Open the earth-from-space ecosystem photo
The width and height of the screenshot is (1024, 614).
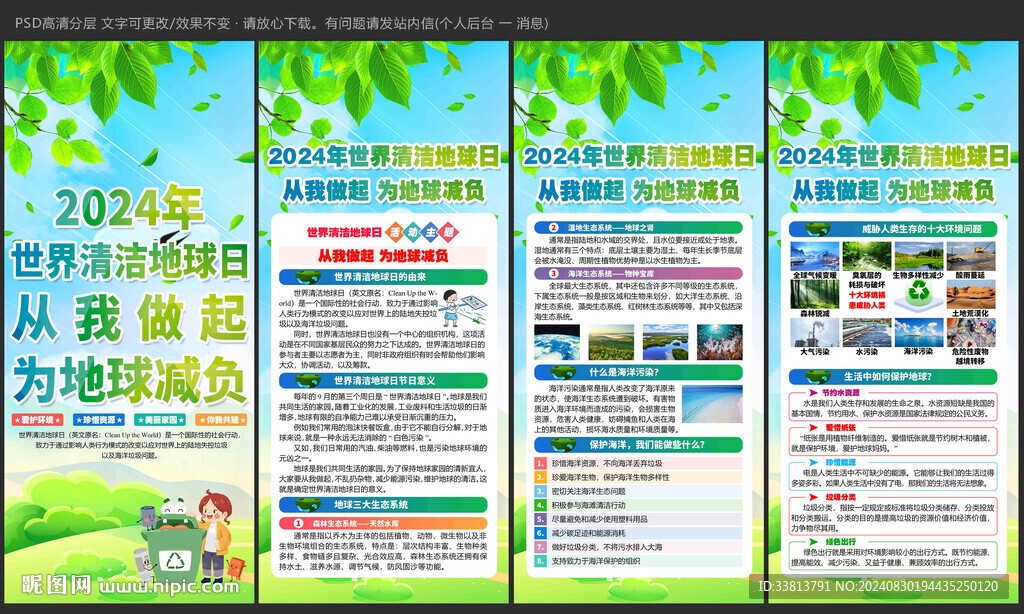pyautogui.click(x=556, y=342)
